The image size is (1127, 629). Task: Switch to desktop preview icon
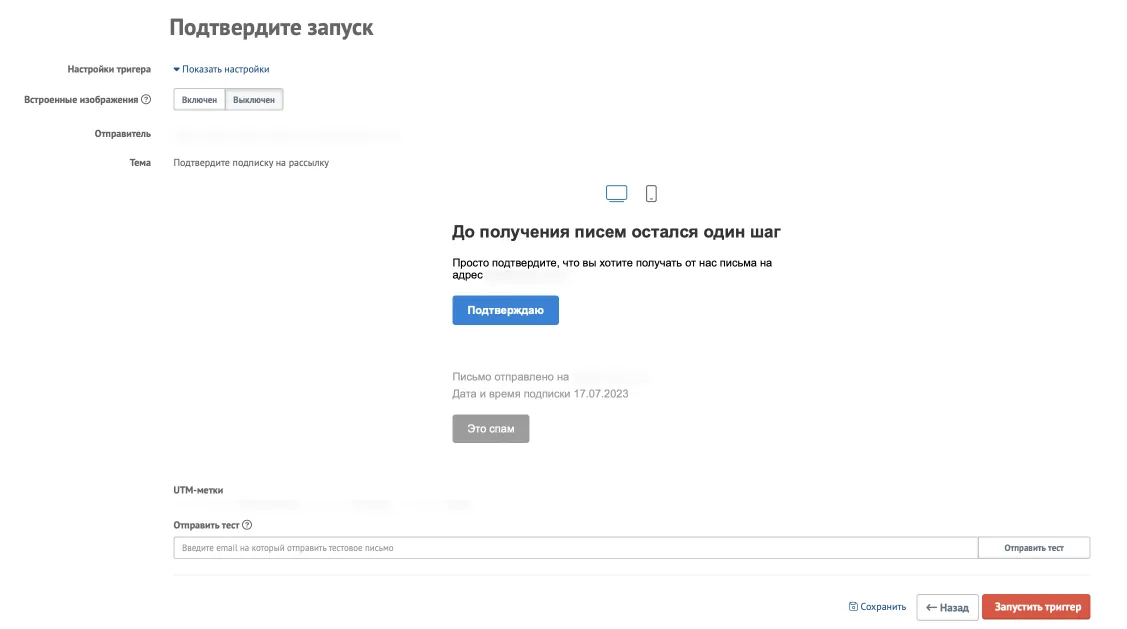coord(616,193)
